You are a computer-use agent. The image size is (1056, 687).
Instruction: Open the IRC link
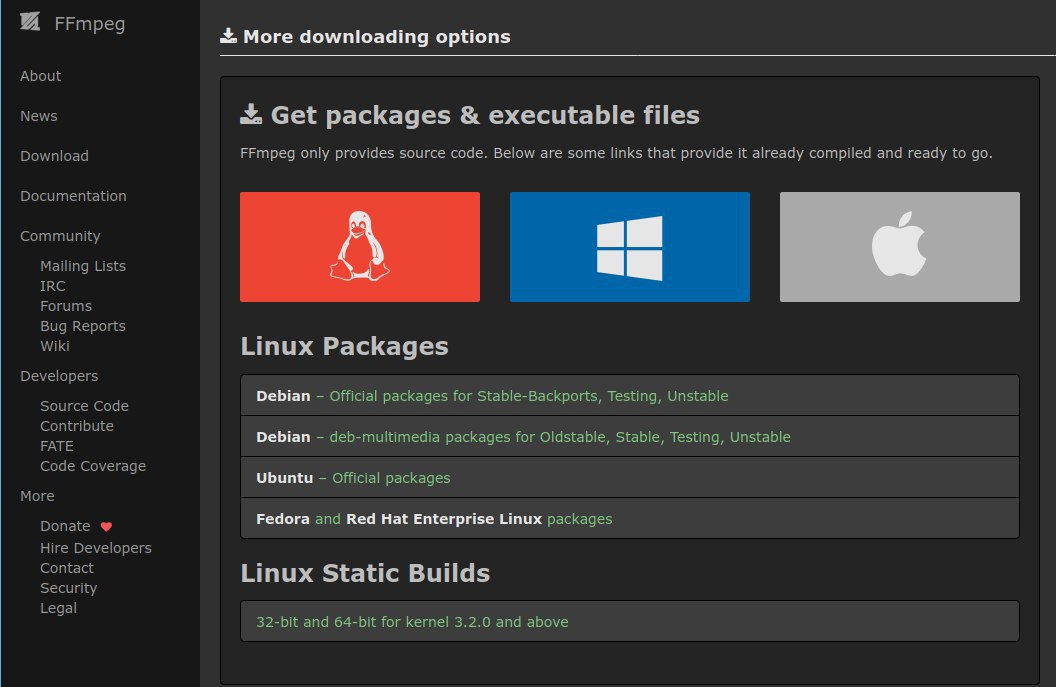click(53, 286)
